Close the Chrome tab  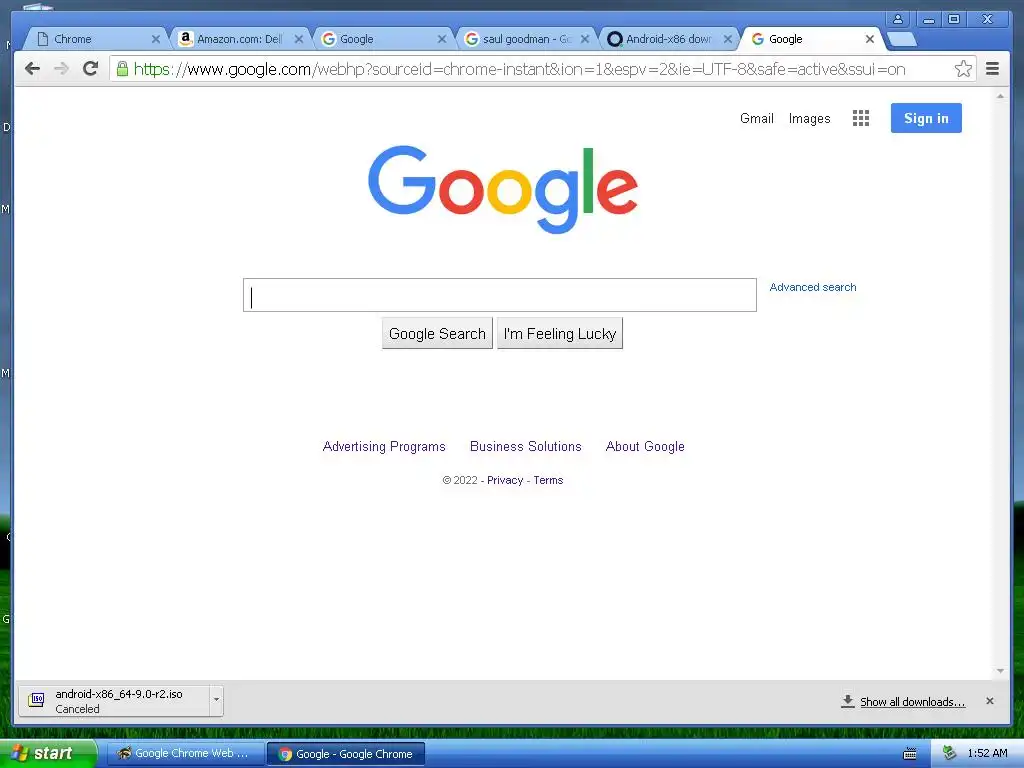155,39
